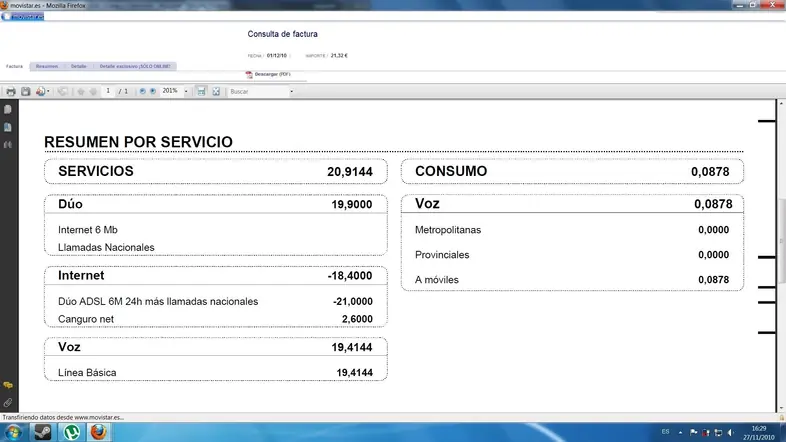
Task: Open the zoom percentage dropdown arrow
Action: (186, 92)
